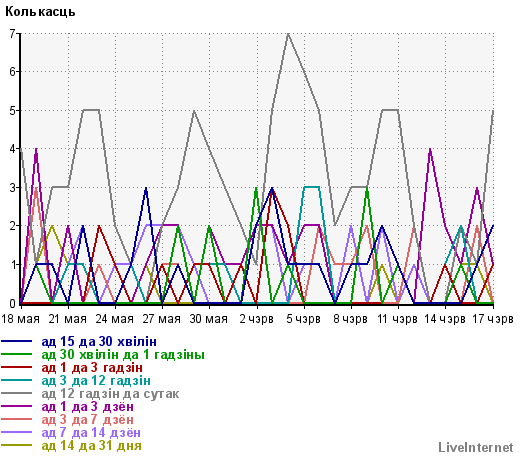Click x-axis date label "2 чэрв"
The height and width of the screenshot is (457, 520).
256,319
